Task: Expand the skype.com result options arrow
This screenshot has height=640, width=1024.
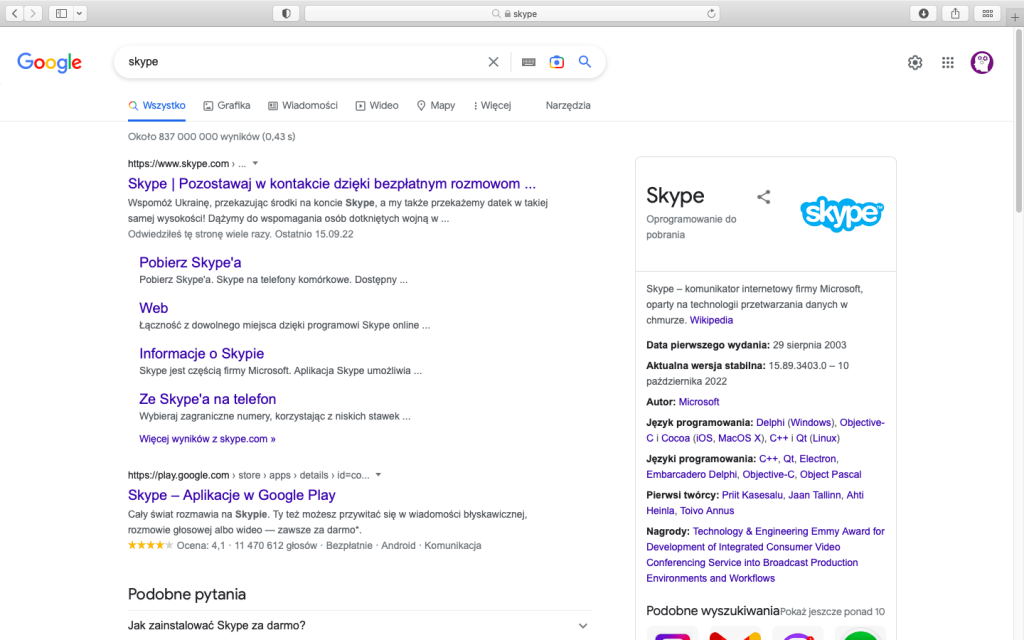Action: point(255,163)
